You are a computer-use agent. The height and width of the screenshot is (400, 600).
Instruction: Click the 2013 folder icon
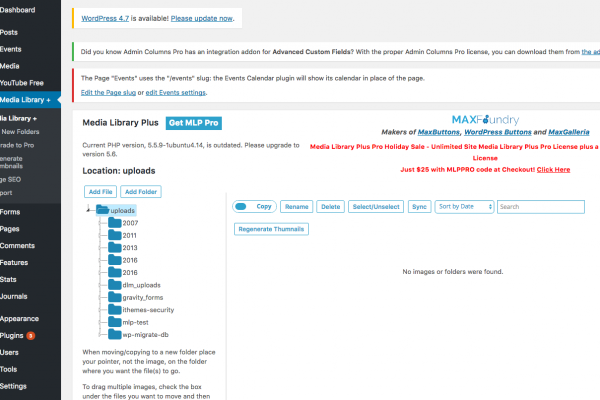pos(115,248)
